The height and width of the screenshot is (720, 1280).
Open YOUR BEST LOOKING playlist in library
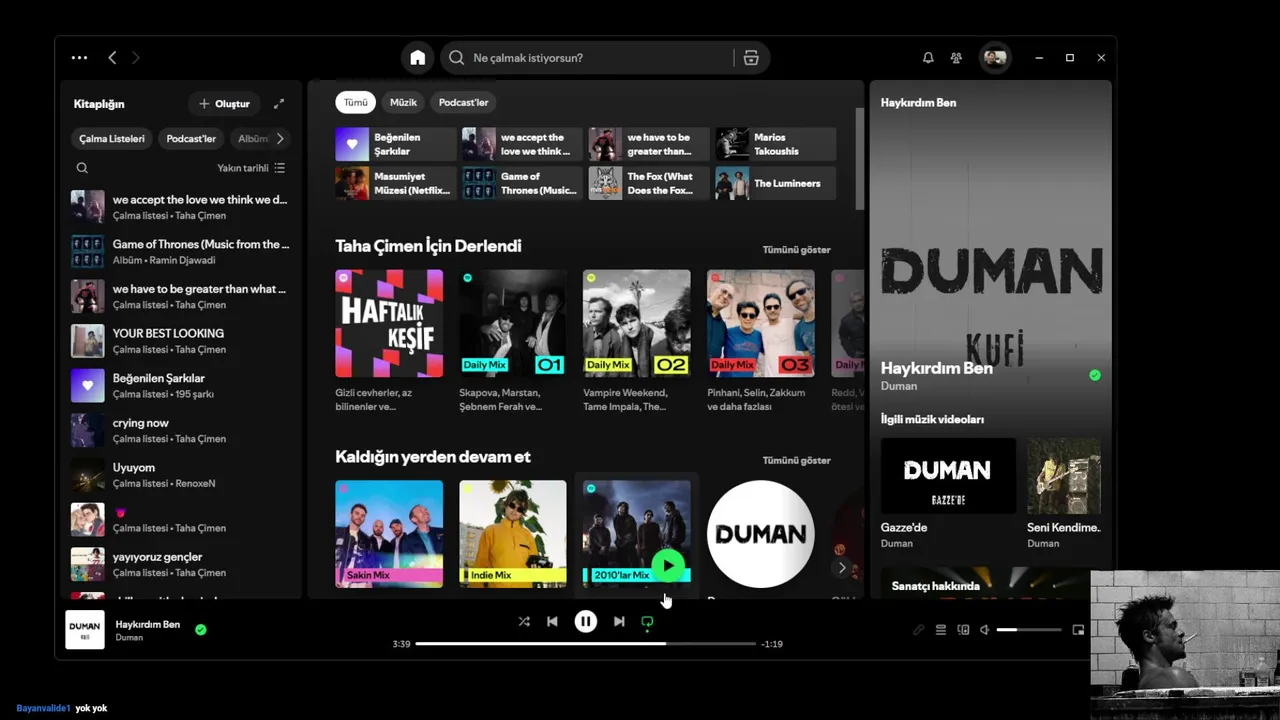coord(180,341)
